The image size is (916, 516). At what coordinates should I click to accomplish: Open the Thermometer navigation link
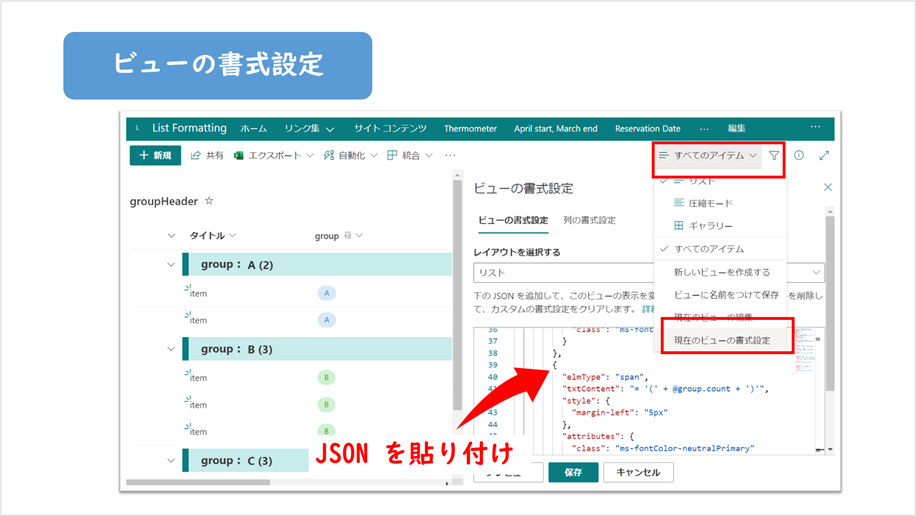point(470,129)
